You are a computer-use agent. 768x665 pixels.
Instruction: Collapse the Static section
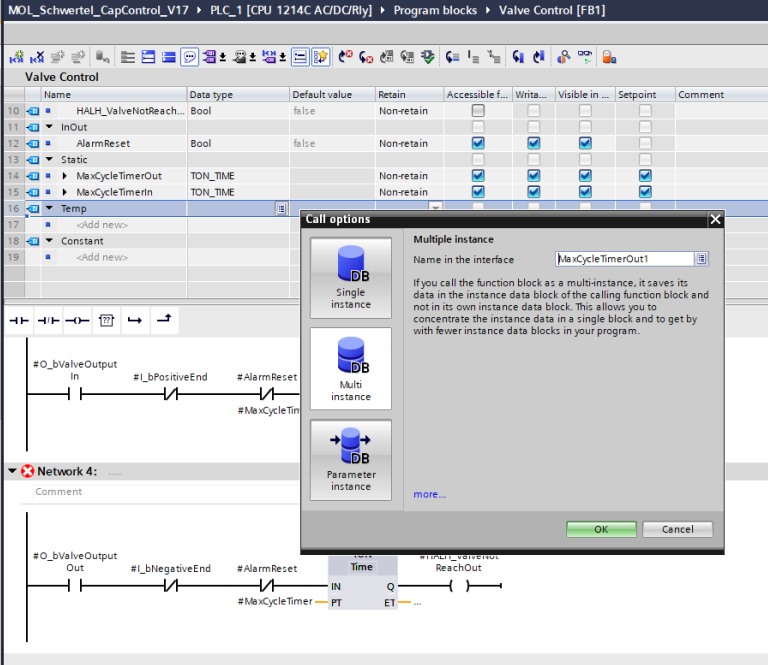pos(49,160)
